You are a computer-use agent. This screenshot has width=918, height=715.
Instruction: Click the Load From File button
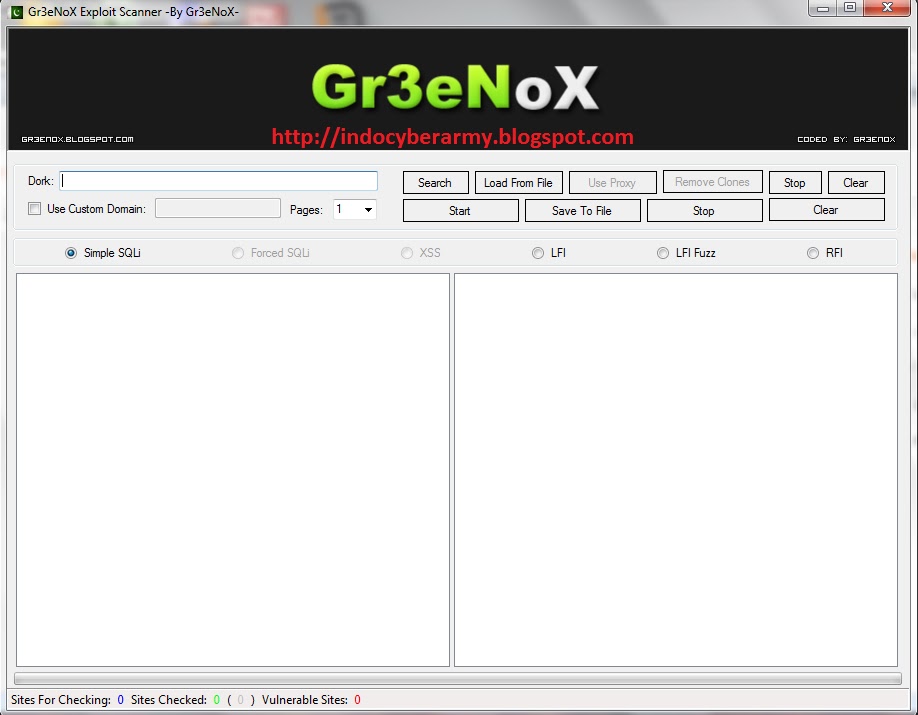pos(519,183)
